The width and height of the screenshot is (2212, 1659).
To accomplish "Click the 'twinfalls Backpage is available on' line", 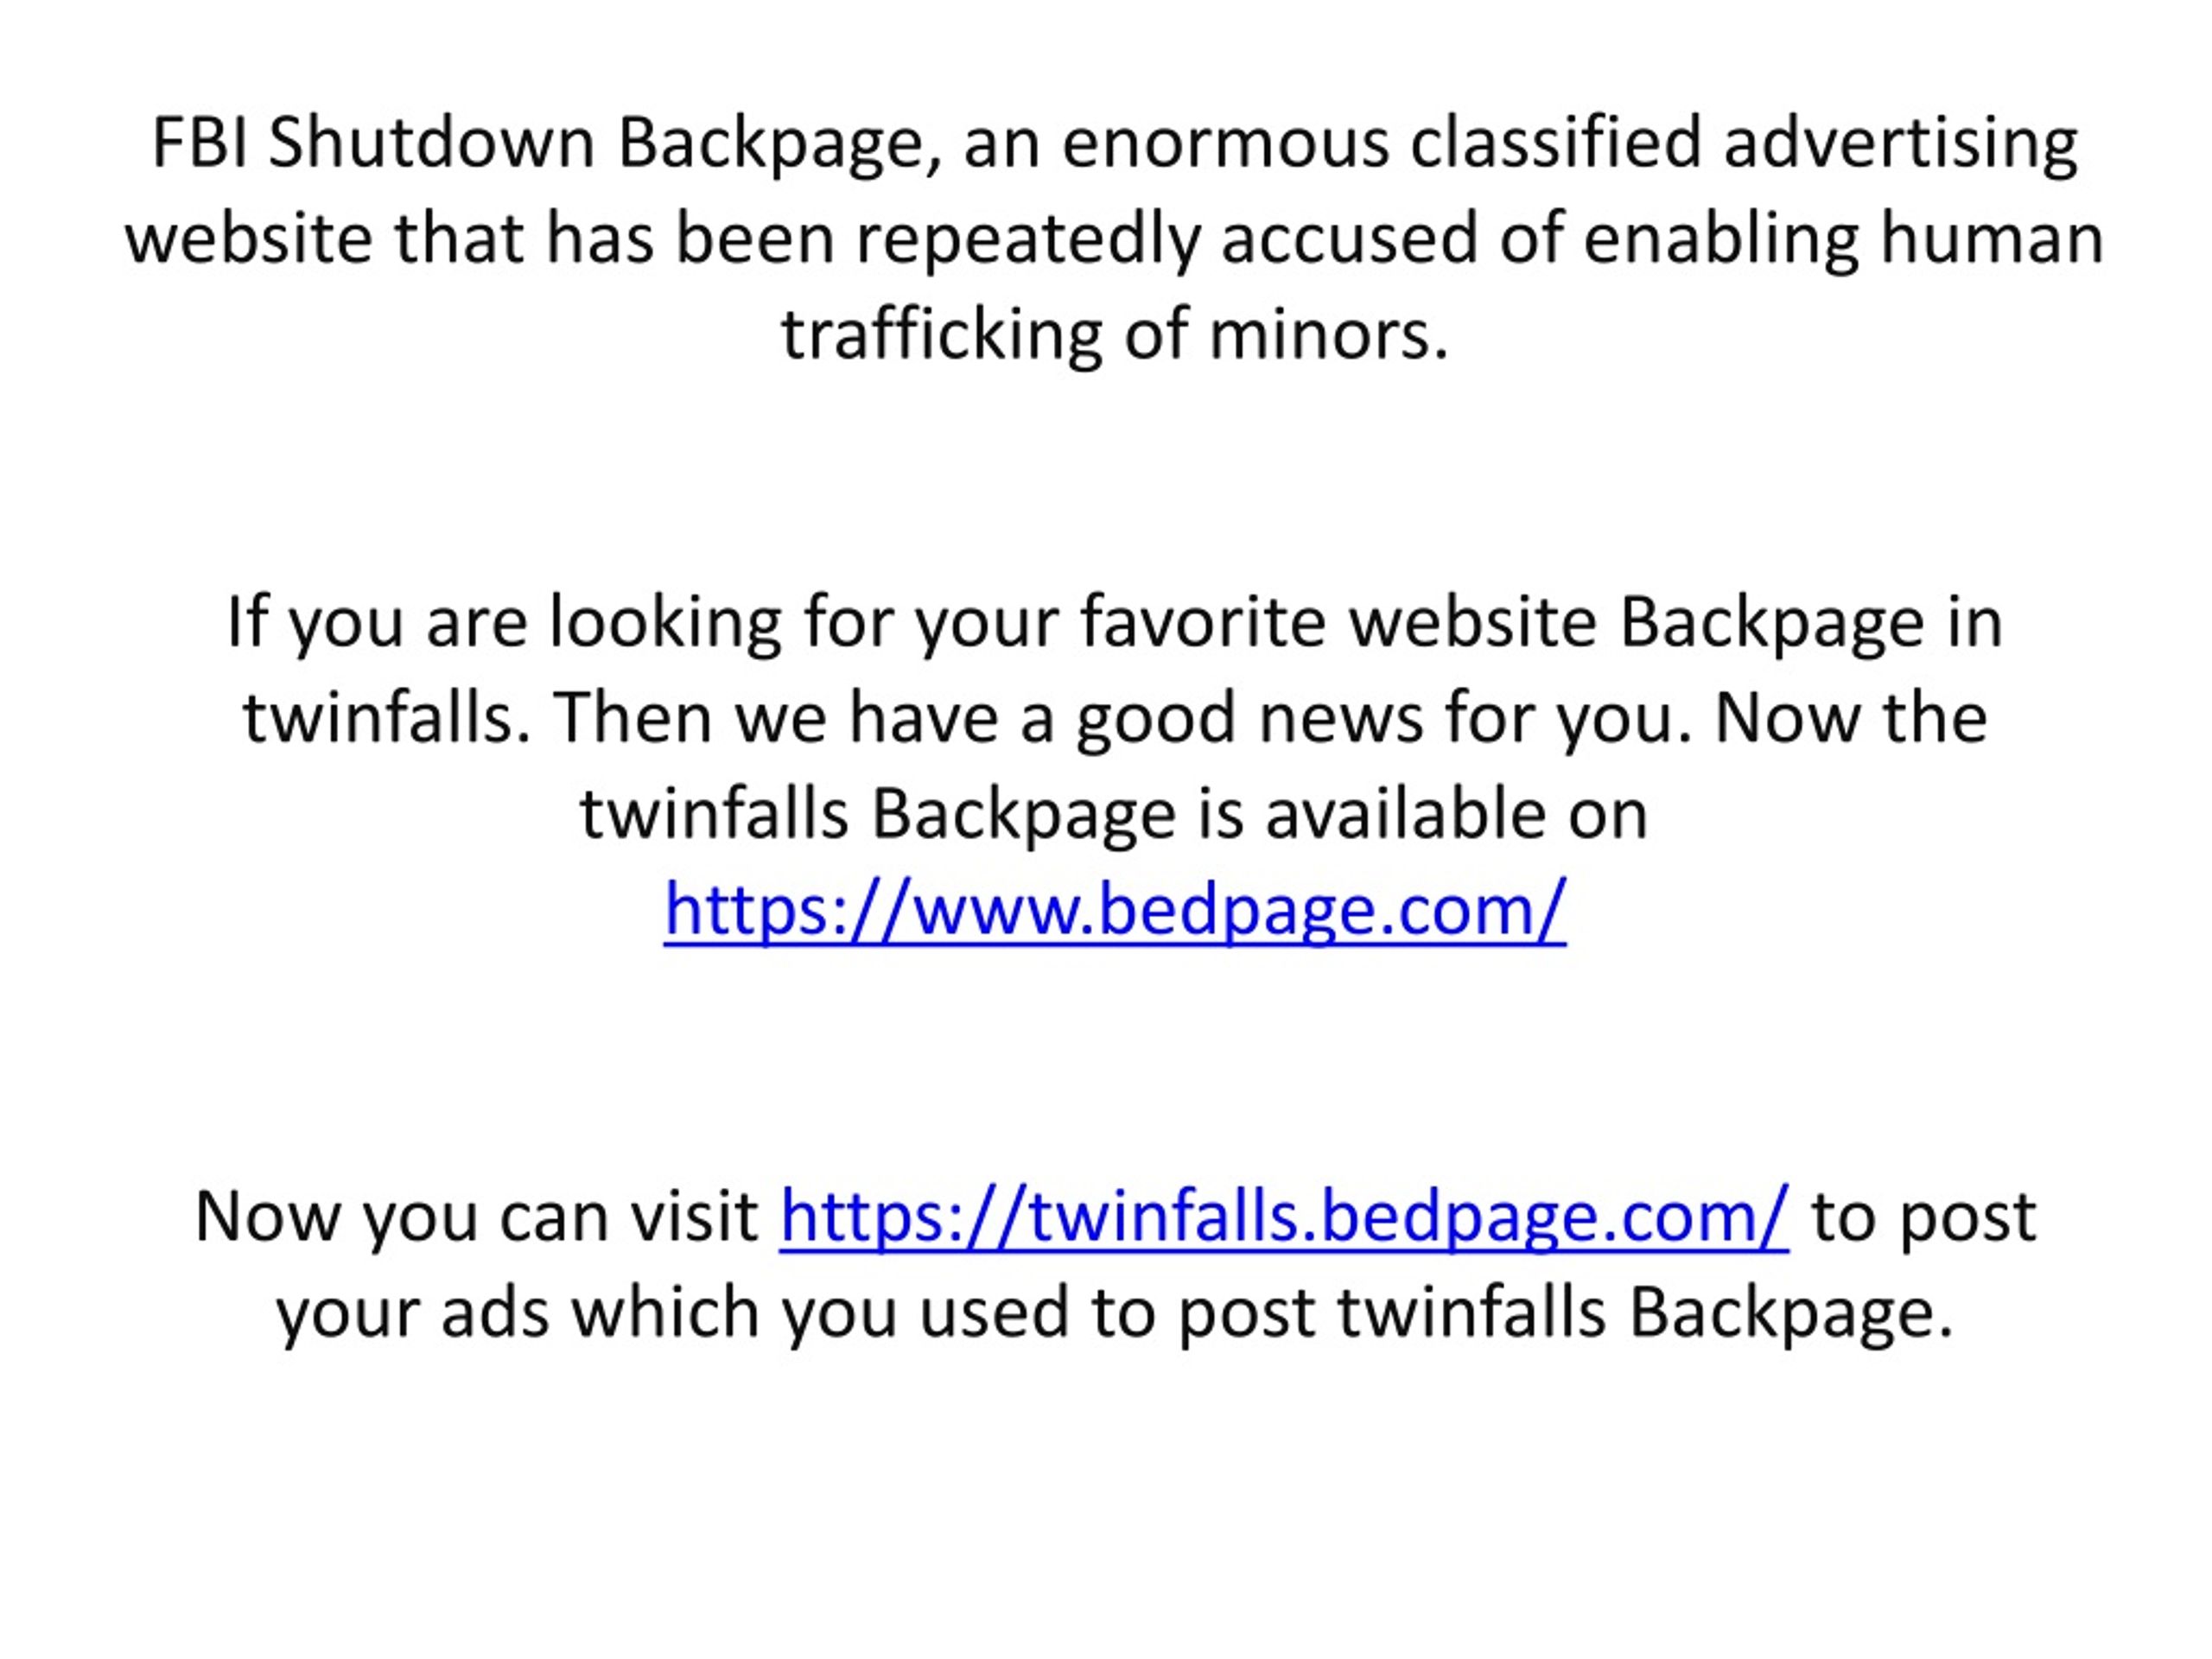I will click(x=1114, y=814).
